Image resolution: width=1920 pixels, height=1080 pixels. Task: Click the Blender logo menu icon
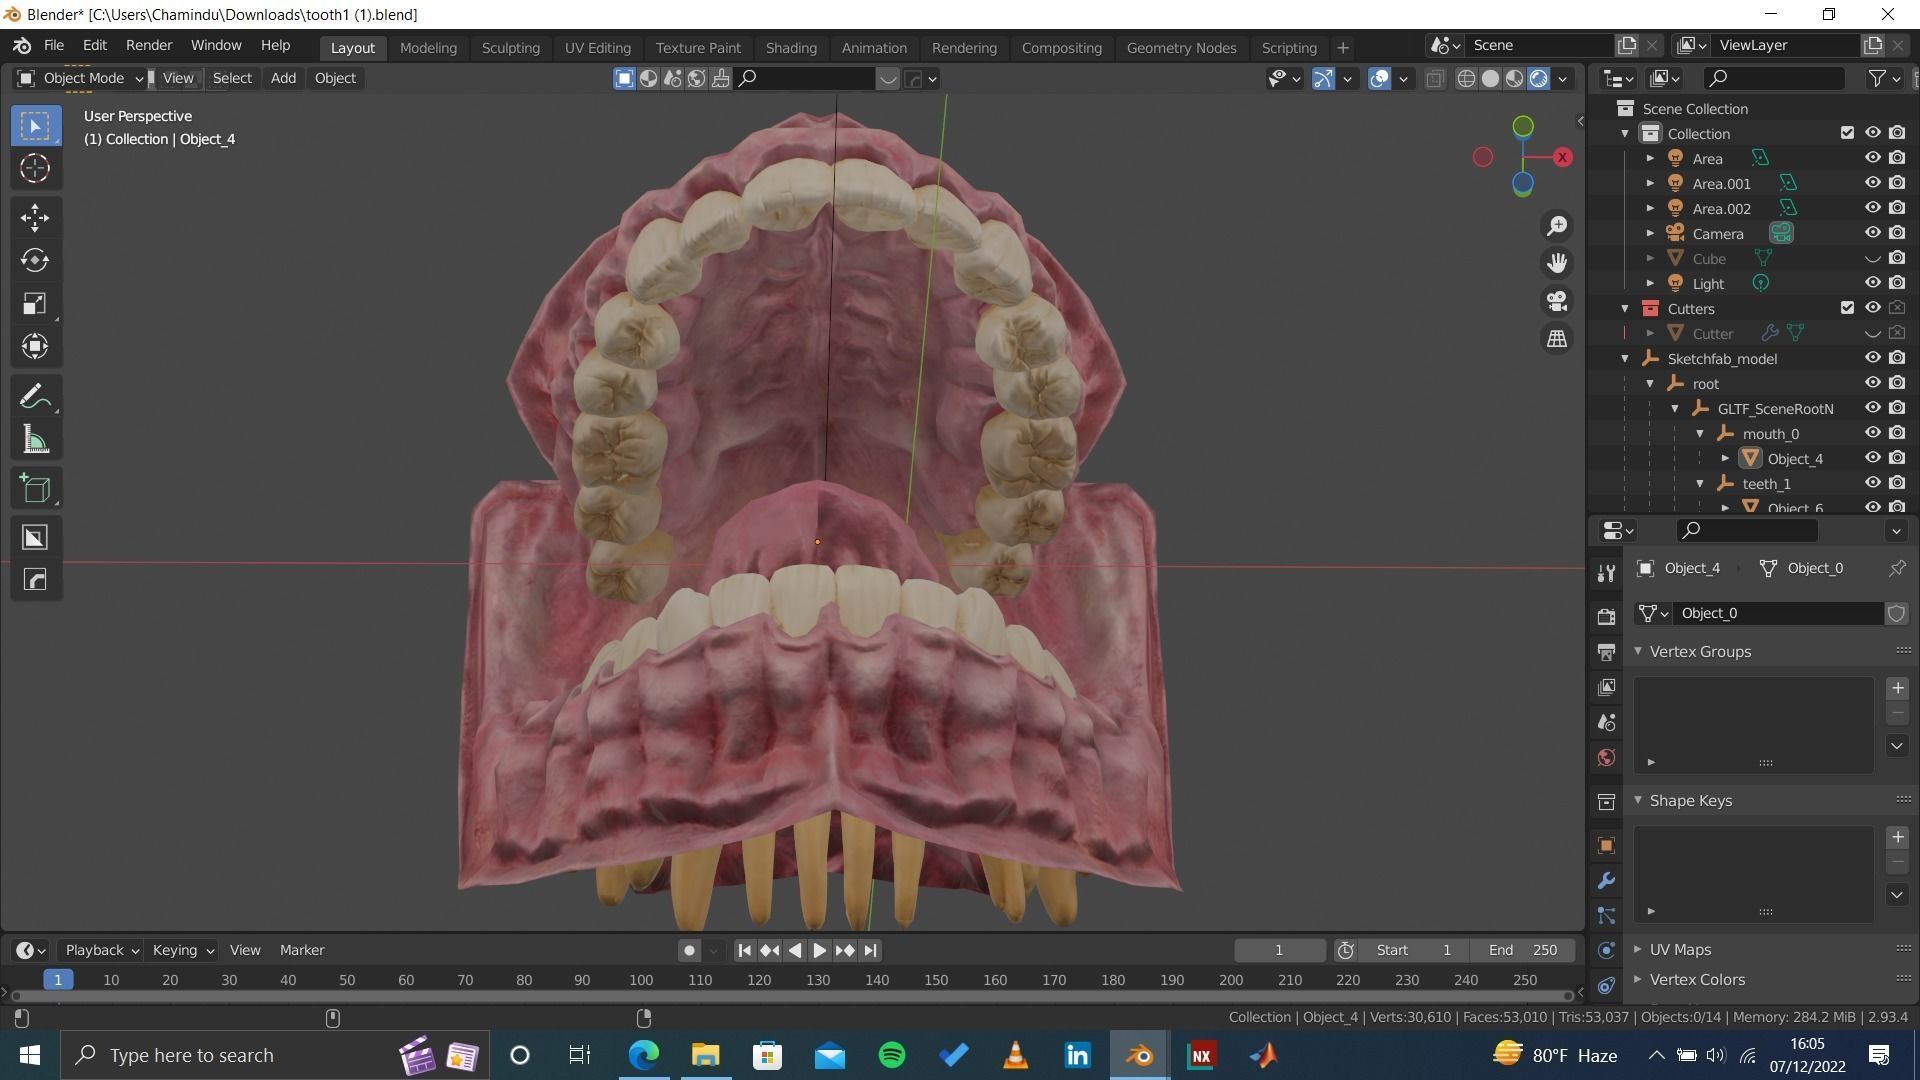pyautogui.click(x=22, y=46)
